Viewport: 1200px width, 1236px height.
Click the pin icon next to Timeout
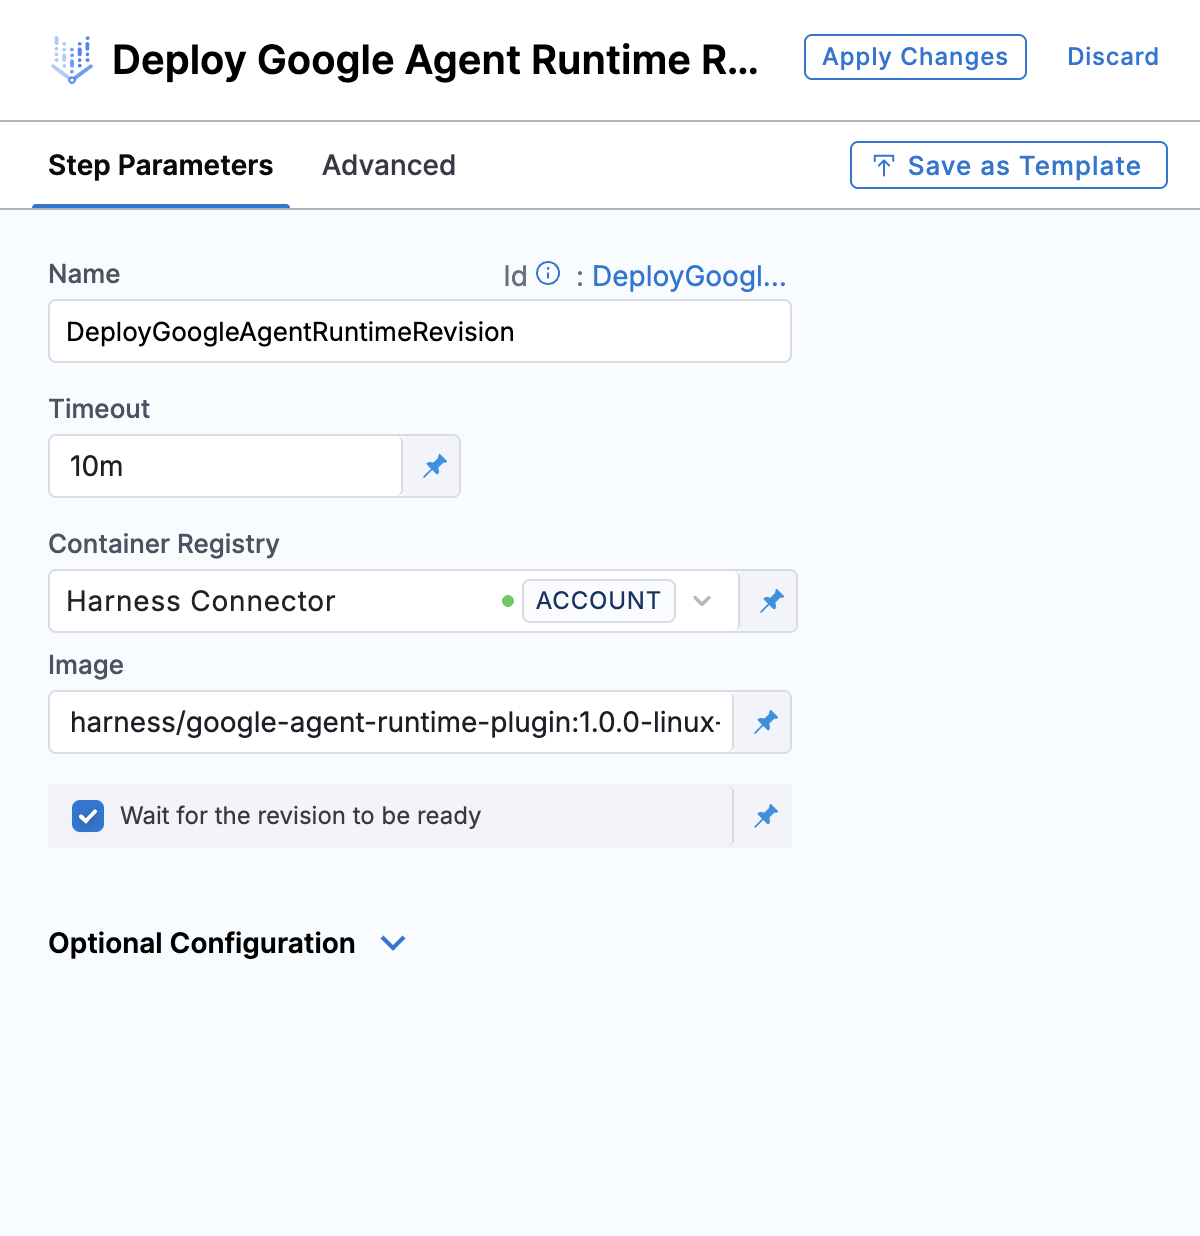point(434,466)
